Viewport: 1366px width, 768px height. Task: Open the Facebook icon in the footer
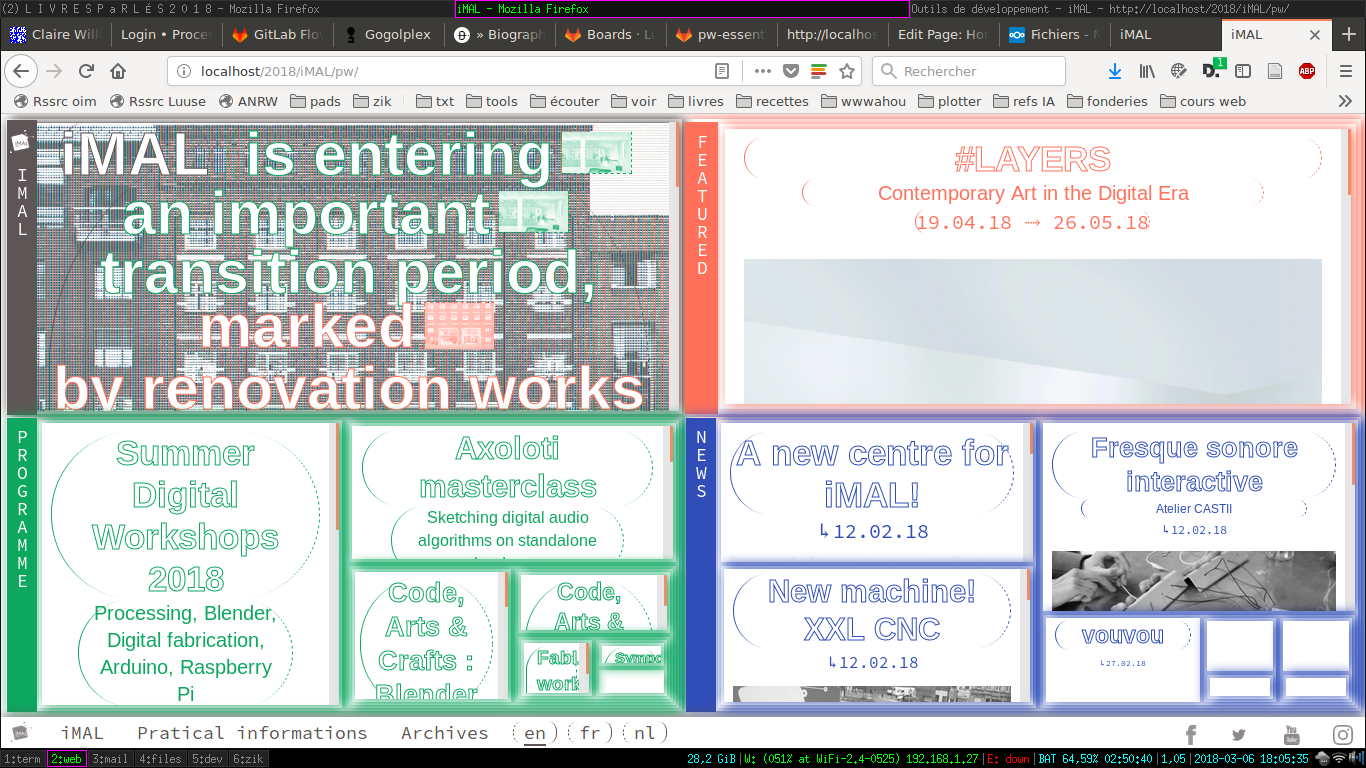coord(1191,734)
